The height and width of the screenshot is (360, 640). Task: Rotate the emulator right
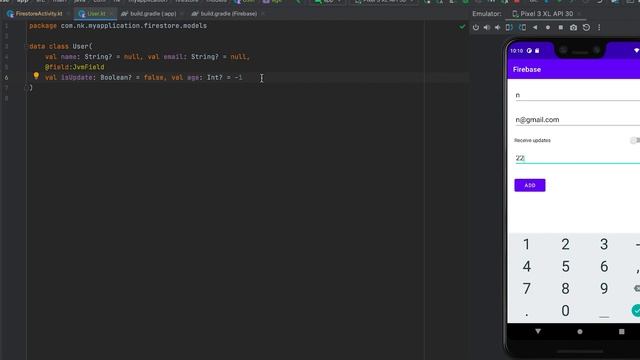pos(522,27)
